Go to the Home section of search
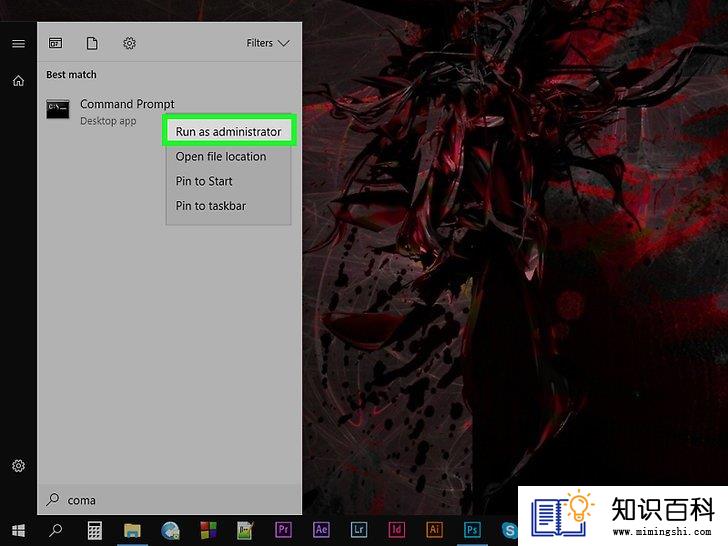The width and height of the screenshot is (728, 546). coord(18,81)
